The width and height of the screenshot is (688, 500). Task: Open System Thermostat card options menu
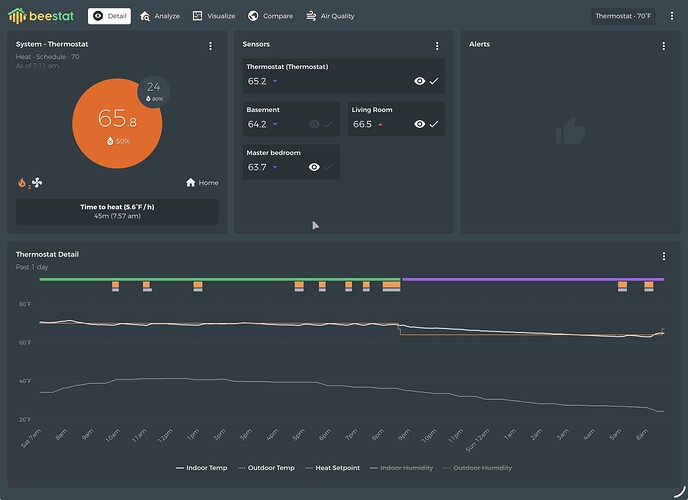(x=210, y=46)
